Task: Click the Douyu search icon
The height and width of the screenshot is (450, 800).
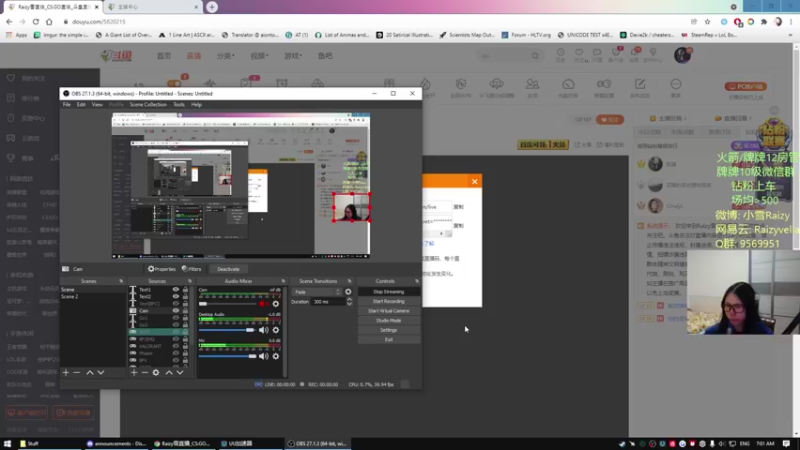Action: point(535,56)
